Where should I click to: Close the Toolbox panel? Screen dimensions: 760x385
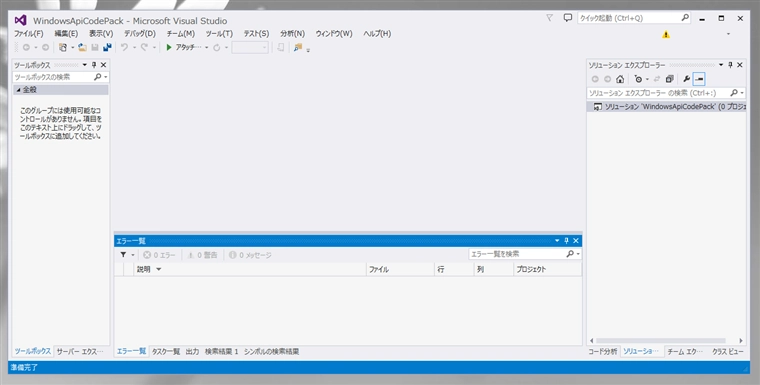point(103,65)
